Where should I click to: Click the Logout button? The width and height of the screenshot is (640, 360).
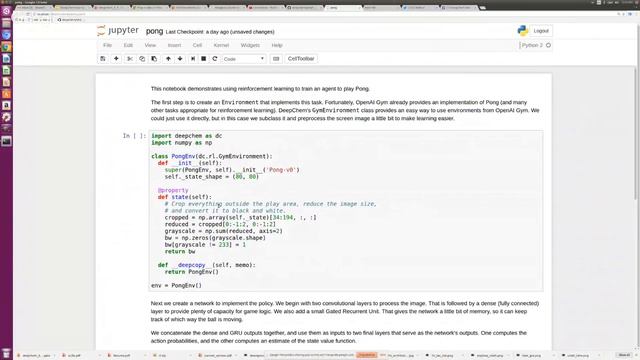tap(541, 31)
